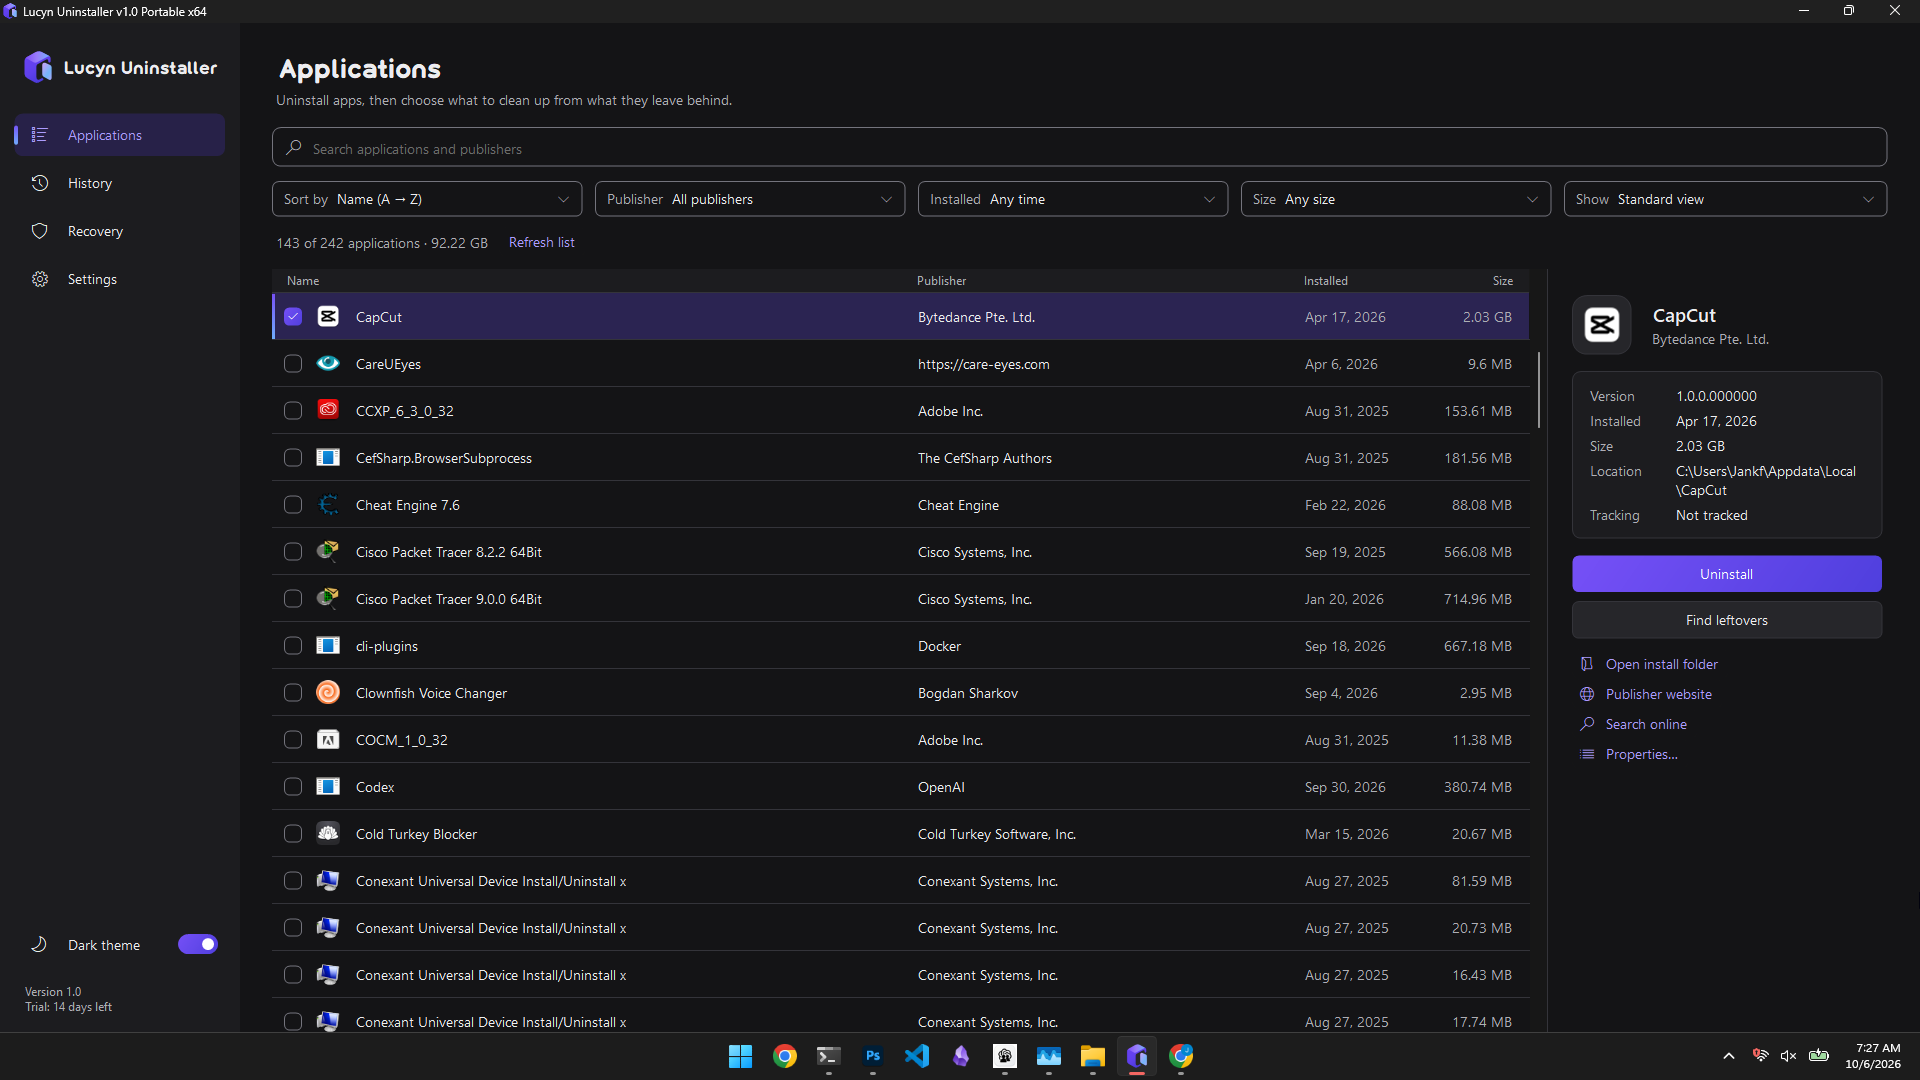This screenshot has height=1080, width=1920.
Task: Click the Find leftovers button
Action: click(x=1726, y=620)
